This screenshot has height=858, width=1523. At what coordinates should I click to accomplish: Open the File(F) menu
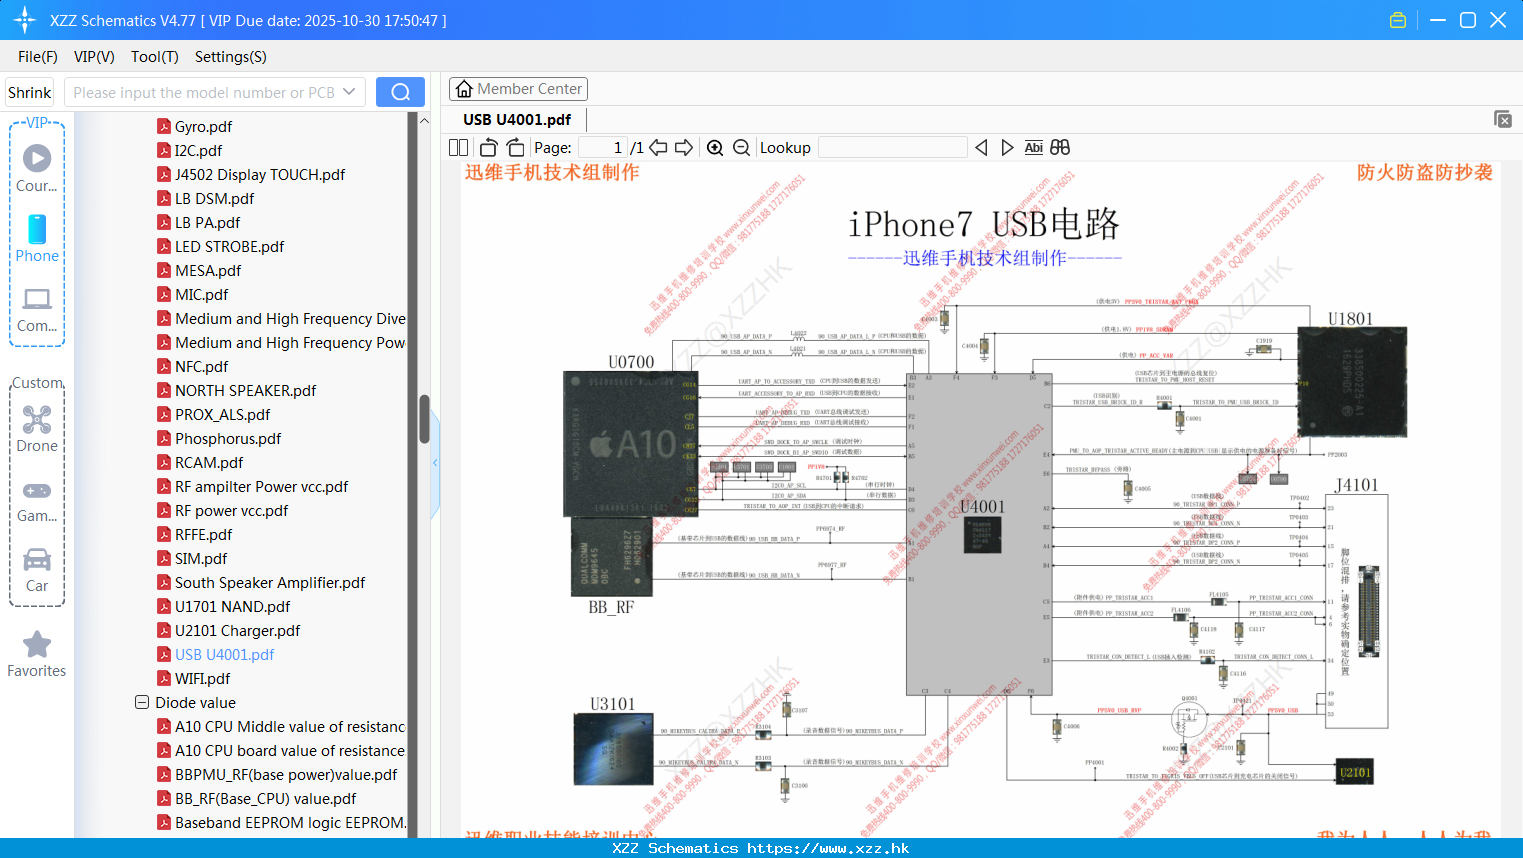38,57
